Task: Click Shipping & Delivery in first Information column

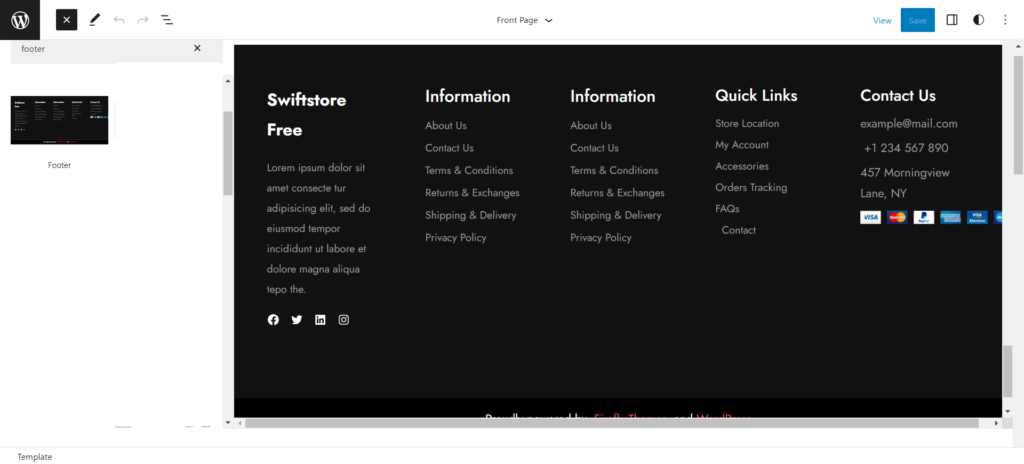Action: 471,215
